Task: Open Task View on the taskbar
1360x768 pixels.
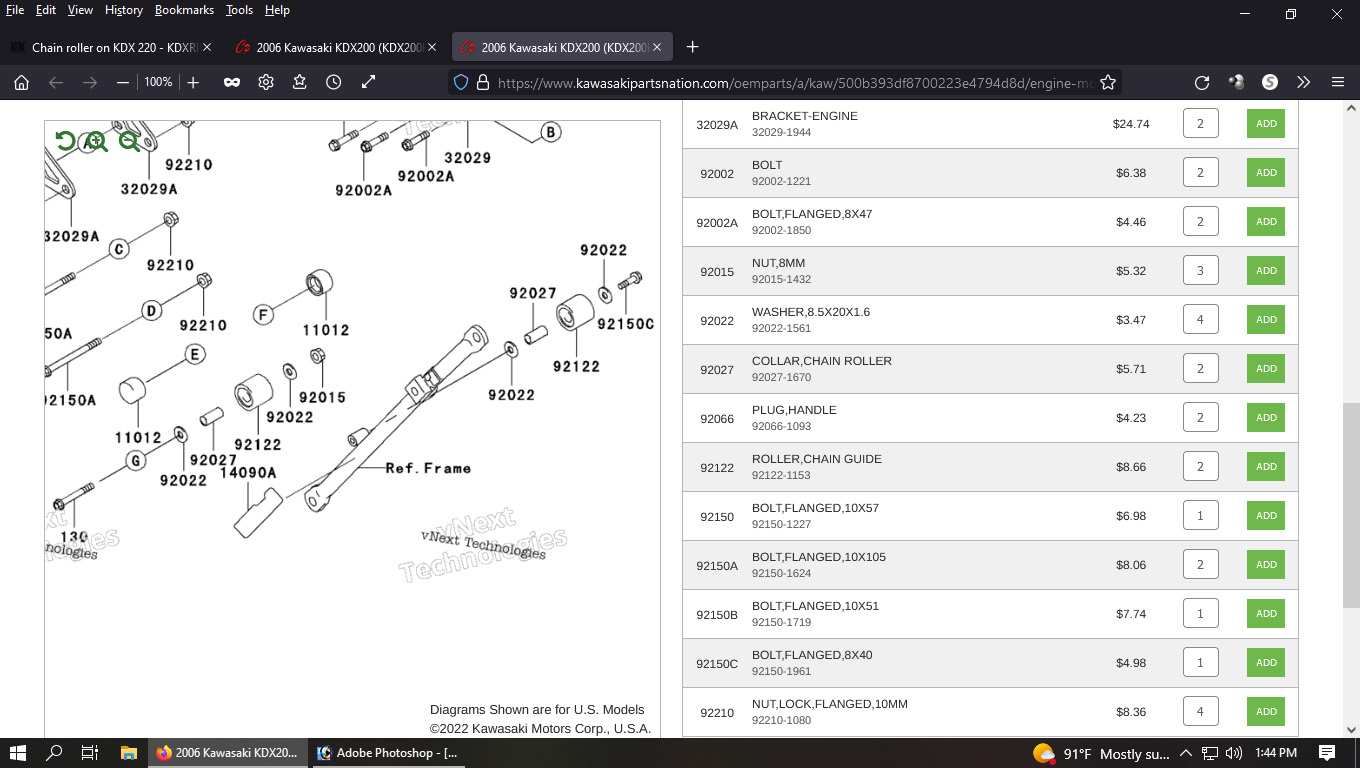Action: pyautogui.click(x=89, y=753)
